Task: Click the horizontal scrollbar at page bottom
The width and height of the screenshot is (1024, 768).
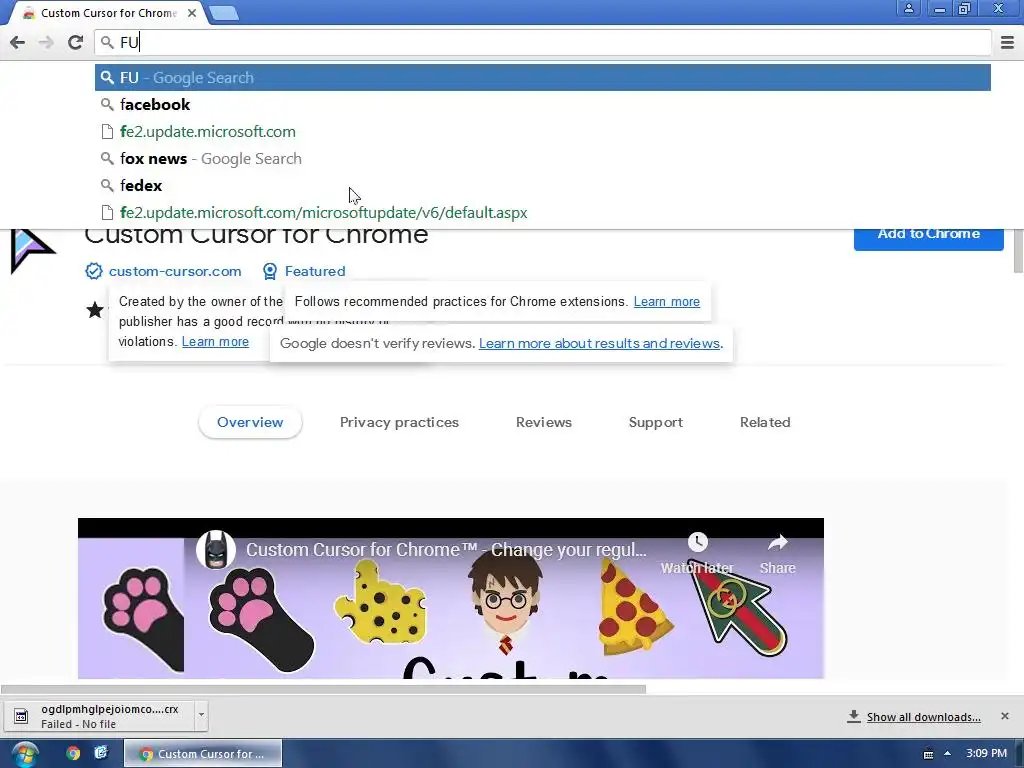Action: (323, 689)
